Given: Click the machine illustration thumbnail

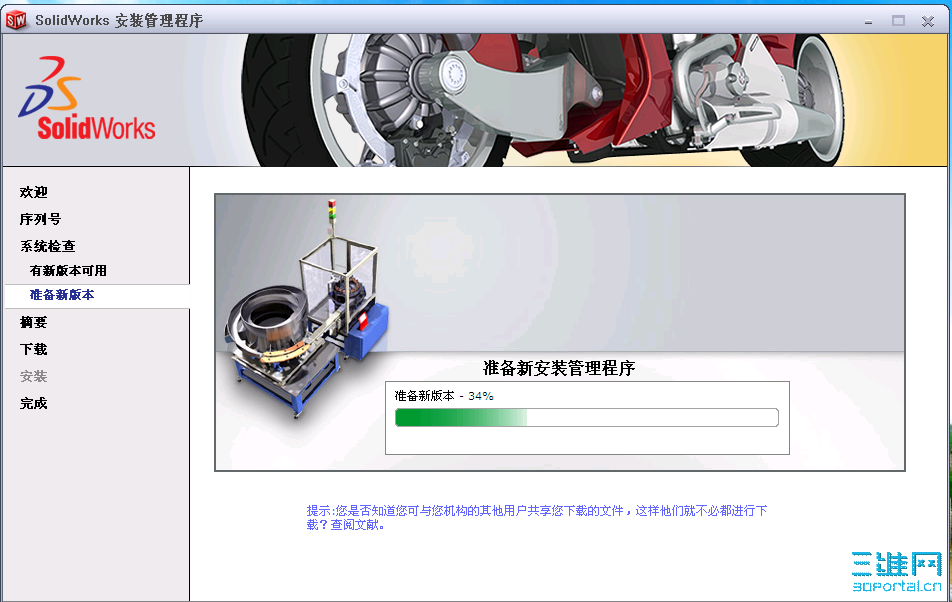Looking at the screenshot, I should point(307,308).
